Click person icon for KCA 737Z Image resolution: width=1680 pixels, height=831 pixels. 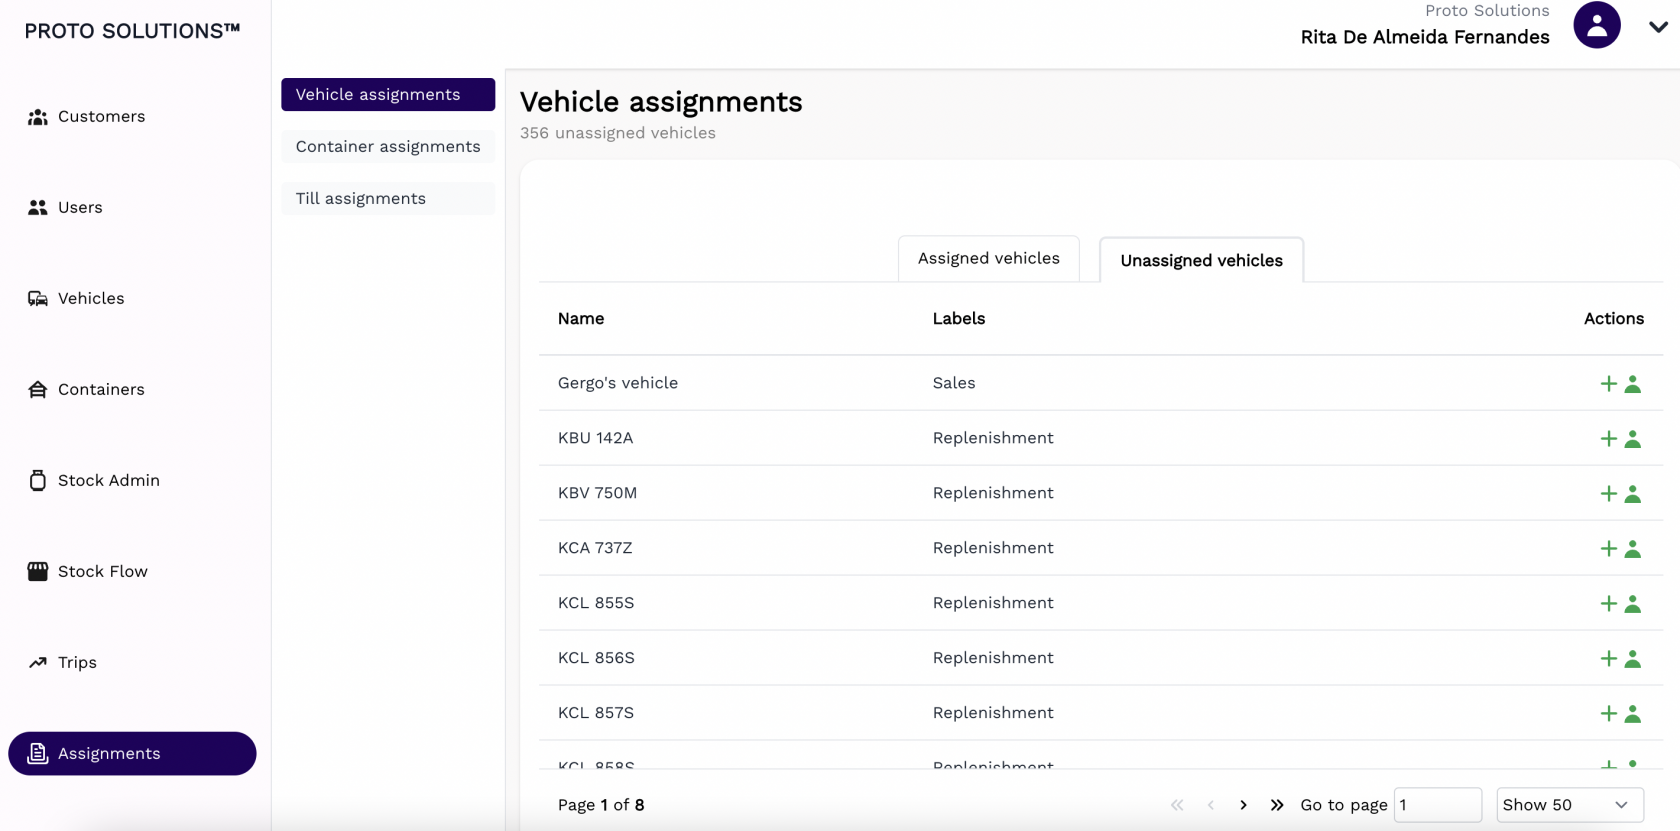click(1633, 549)
